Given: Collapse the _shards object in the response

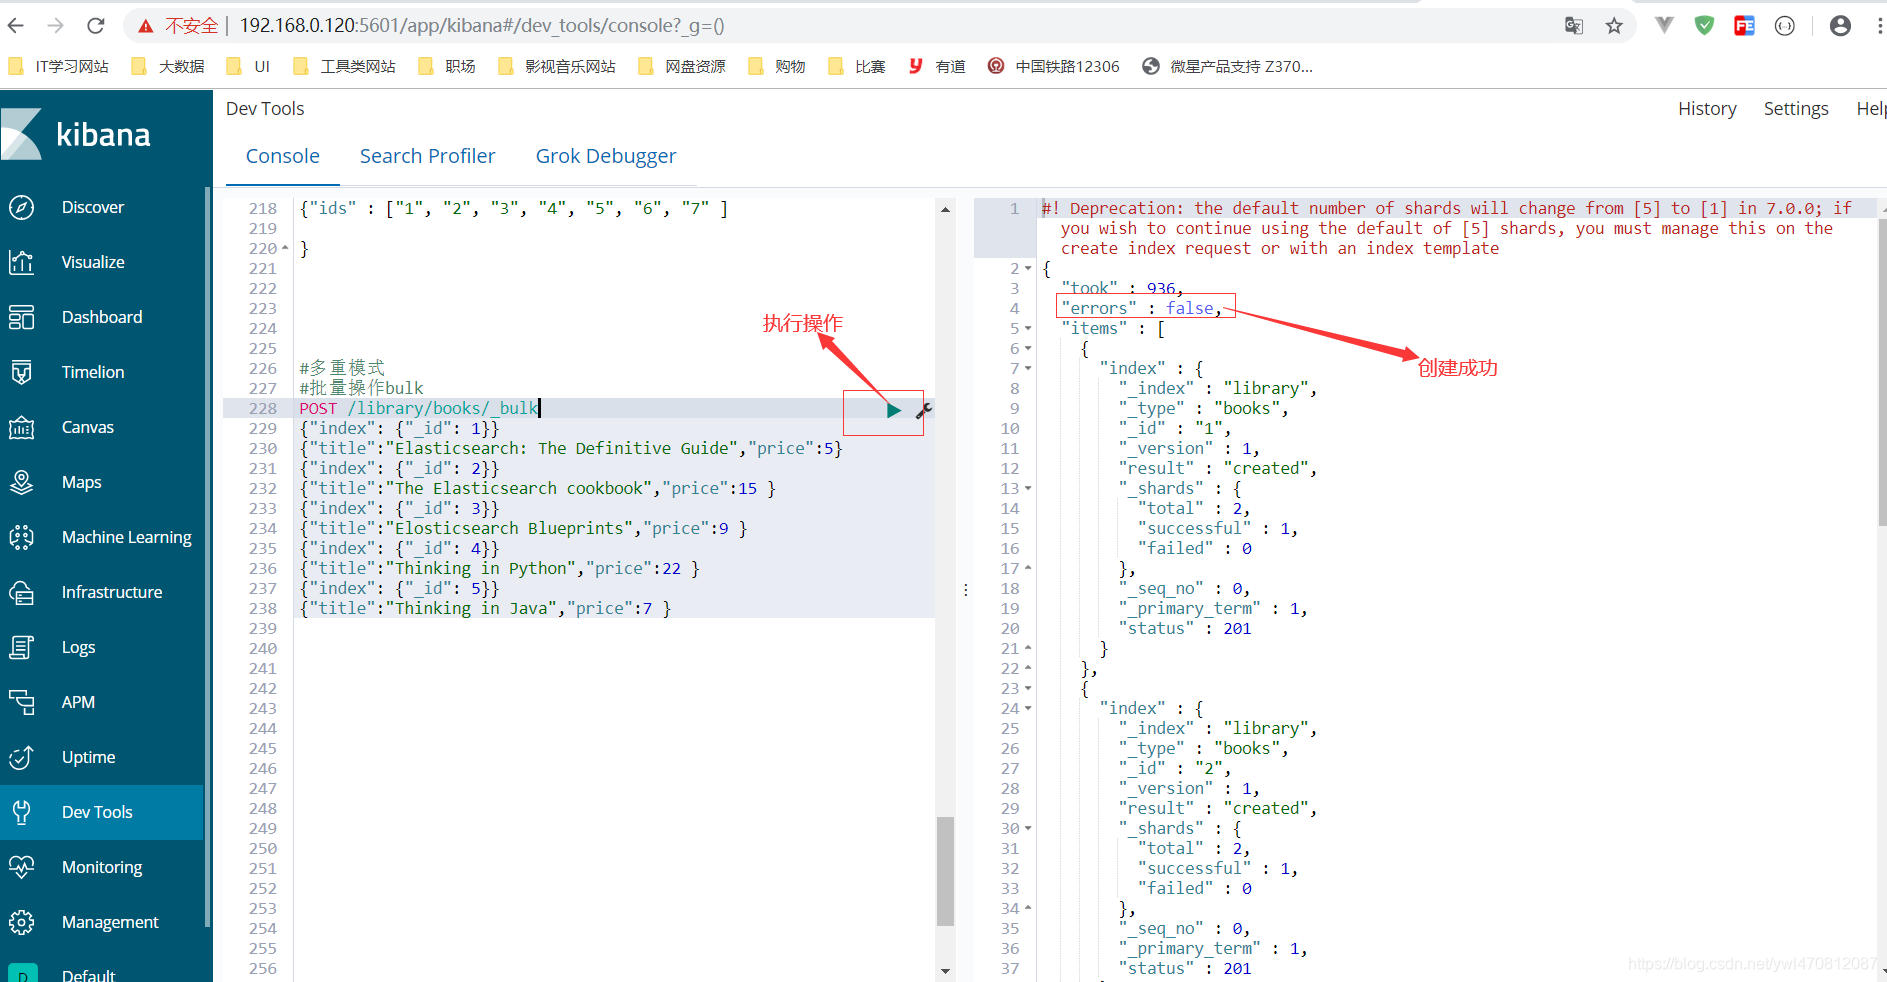Looking at the screenshot, I should point(1028,488).
